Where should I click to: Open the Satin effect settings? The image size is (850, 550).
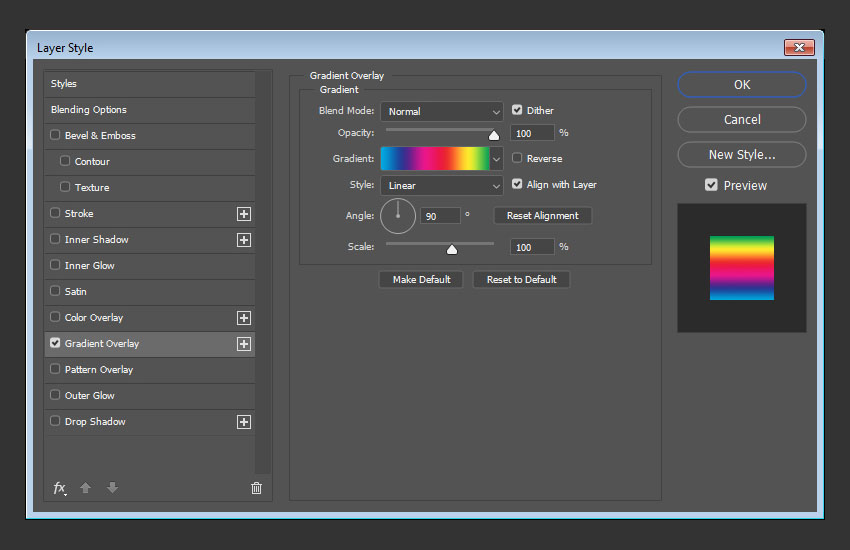click(x=150, y=292)
